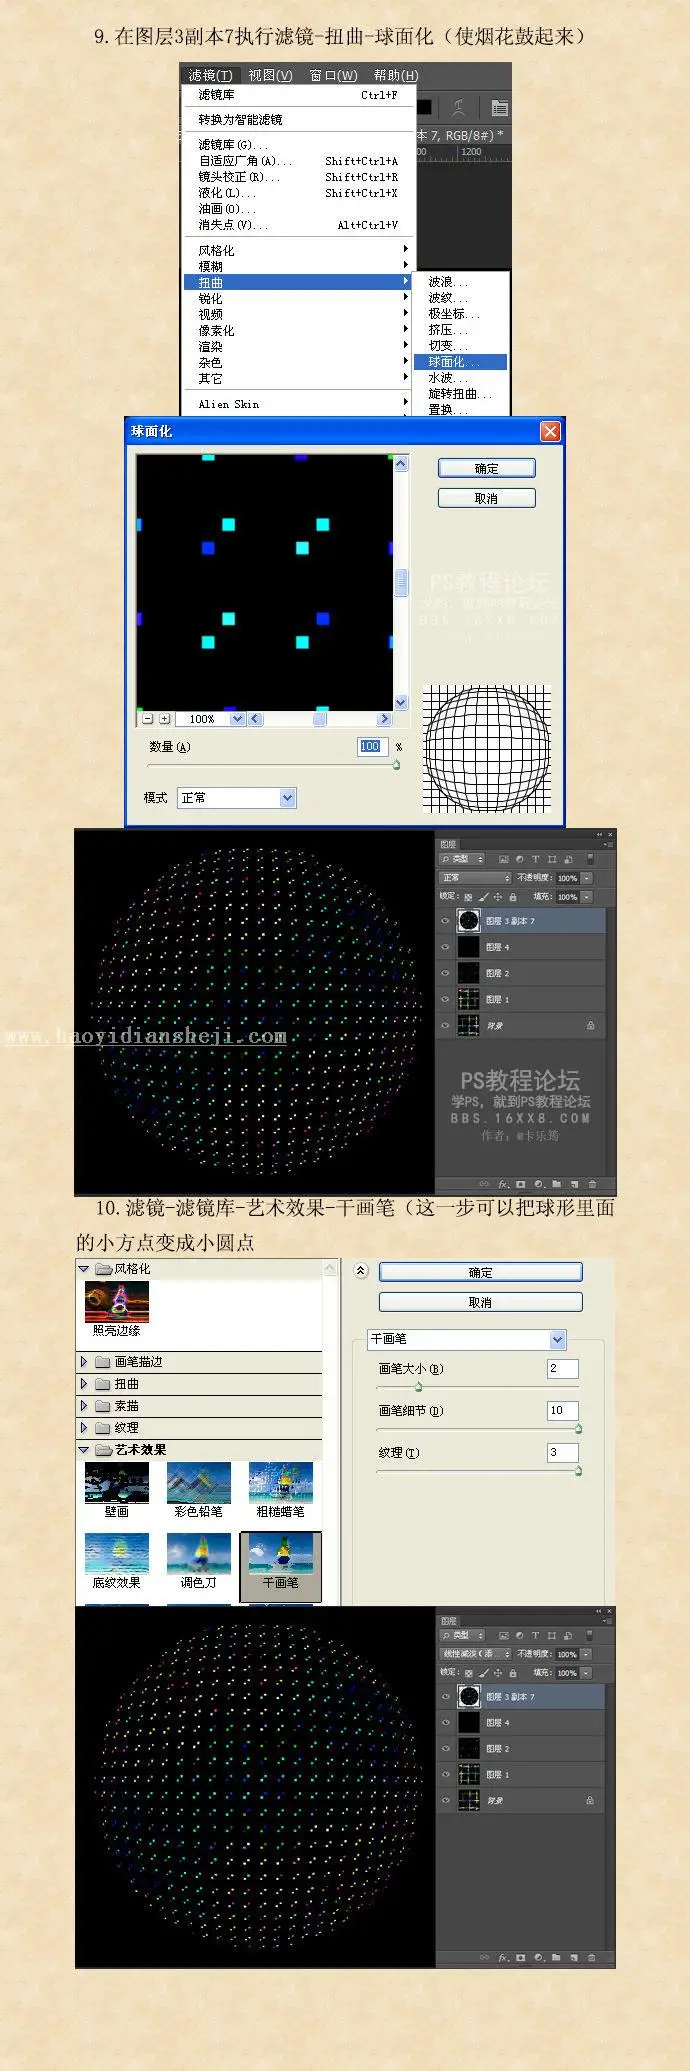Hide 图层 3 副本 7 in lower layers panel
The height and width of the screenshot is (2071, 690).
[445, 1697]
